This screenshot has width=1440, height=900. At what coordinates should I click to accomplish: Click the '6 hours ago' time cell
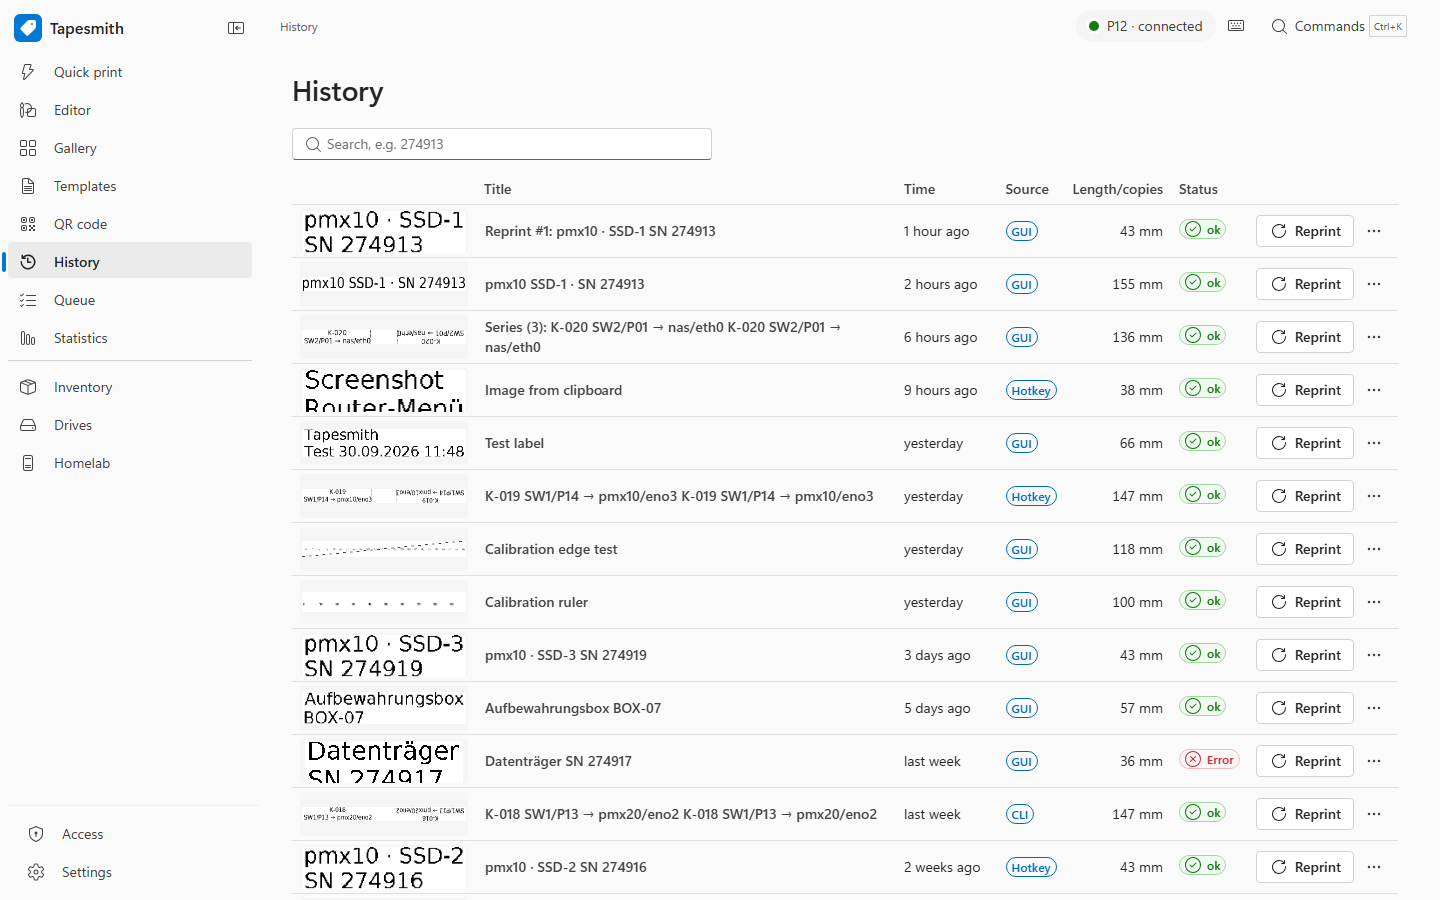point(940,337)
